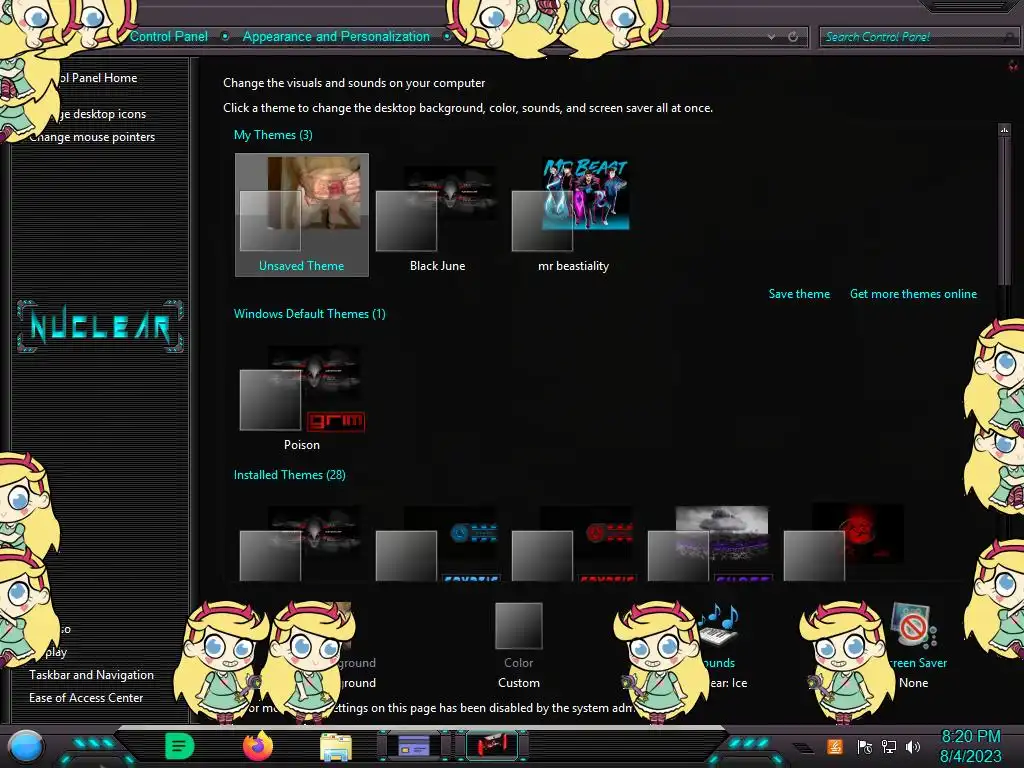Image resolution: width=1024 pixels, height=768 pixels.
Task: Select the red clock installed theme thumbnail
Action: (572, 543)
